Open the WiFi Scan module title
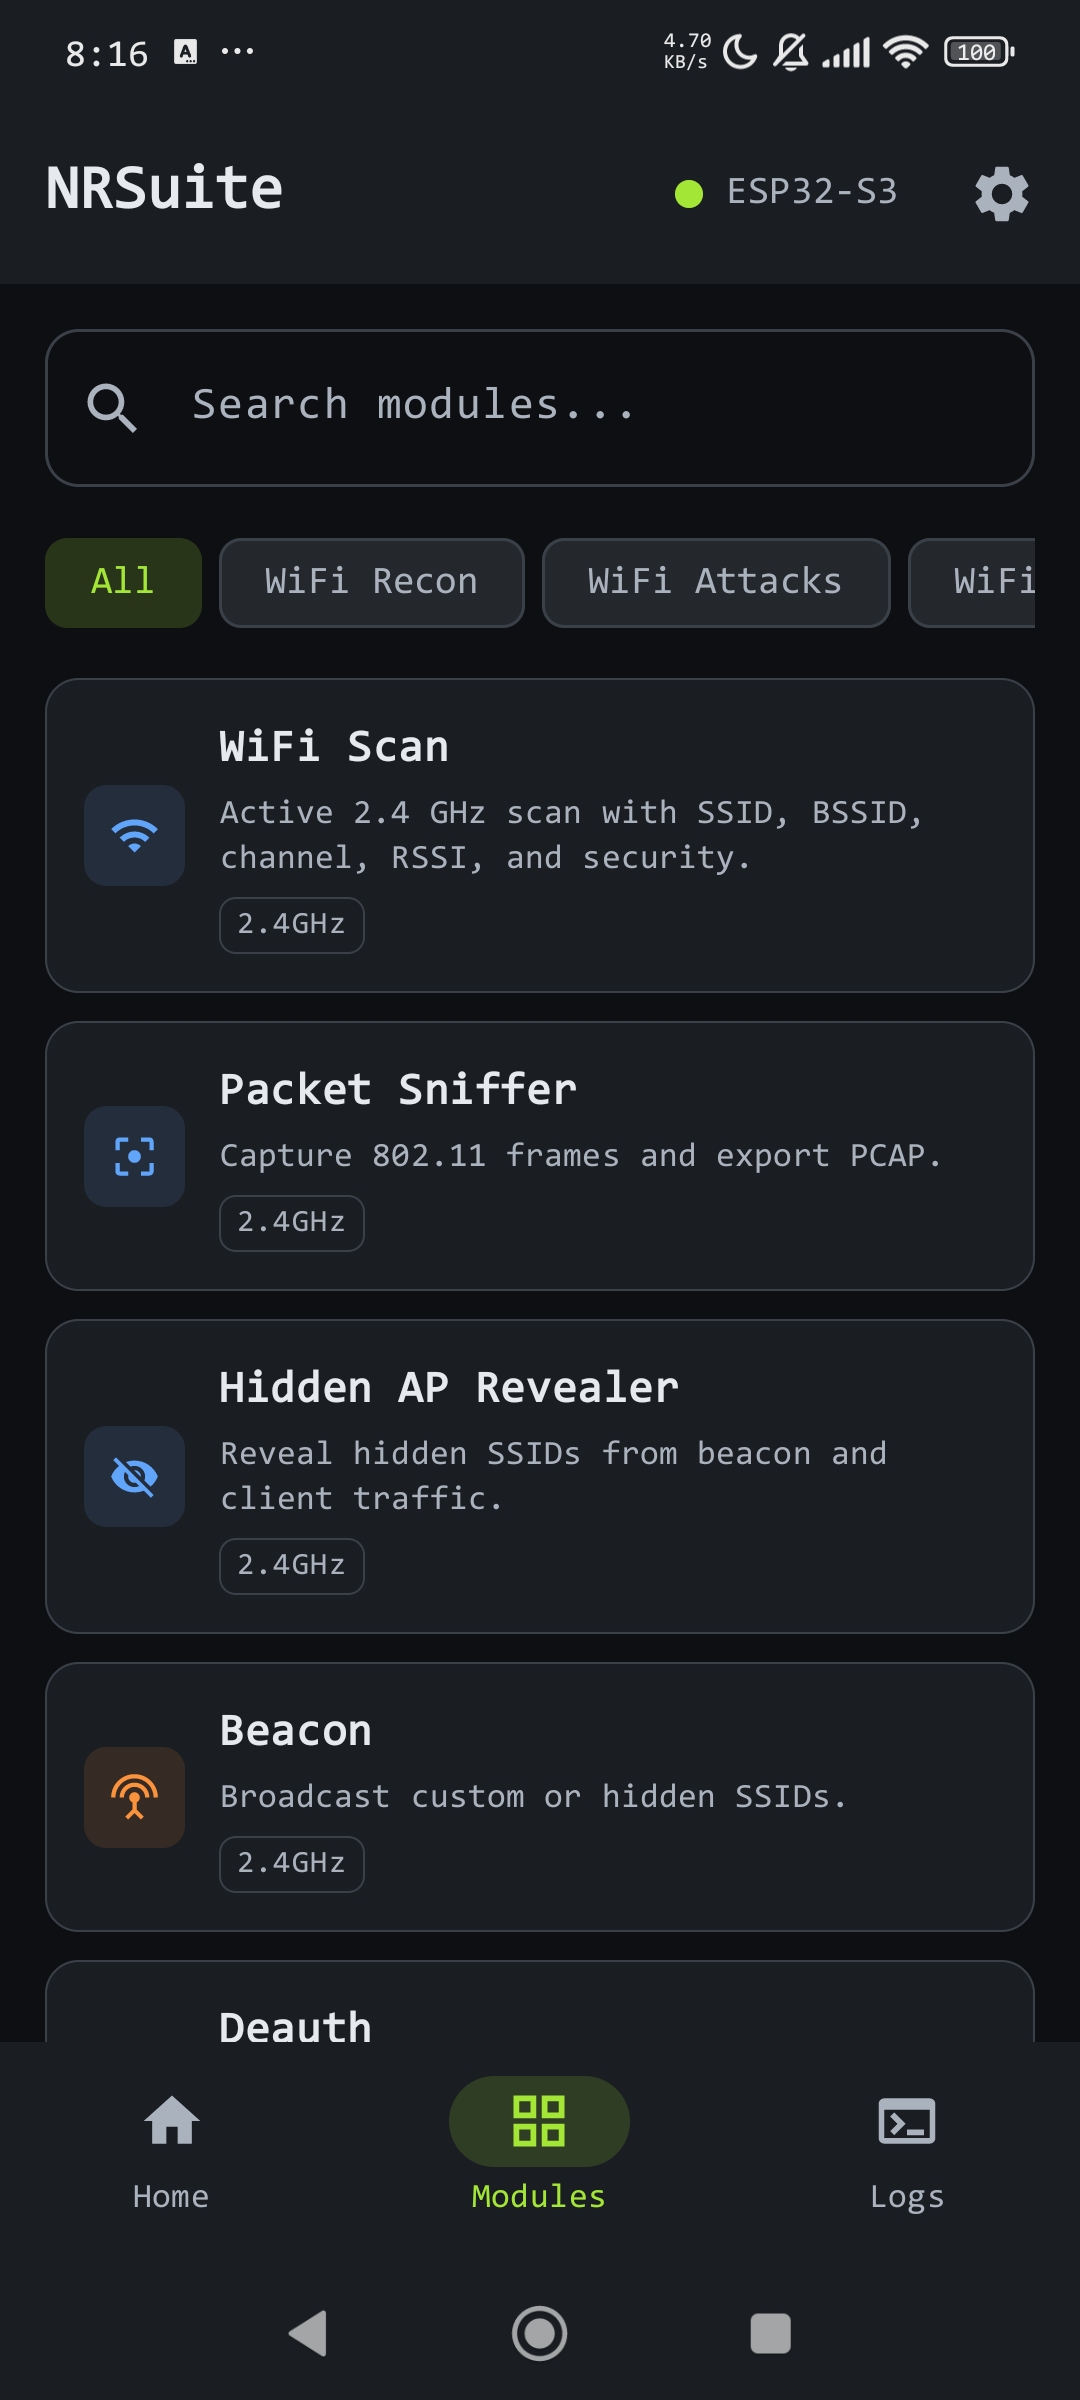Screen dimensions: 1080x2400 click(334, 747)
